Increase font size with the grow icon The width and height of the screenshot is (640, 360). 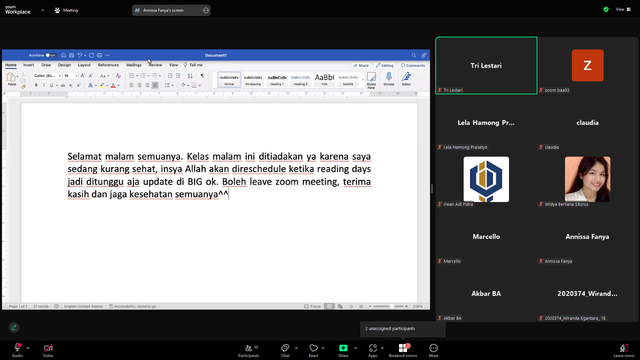(83, 76)
